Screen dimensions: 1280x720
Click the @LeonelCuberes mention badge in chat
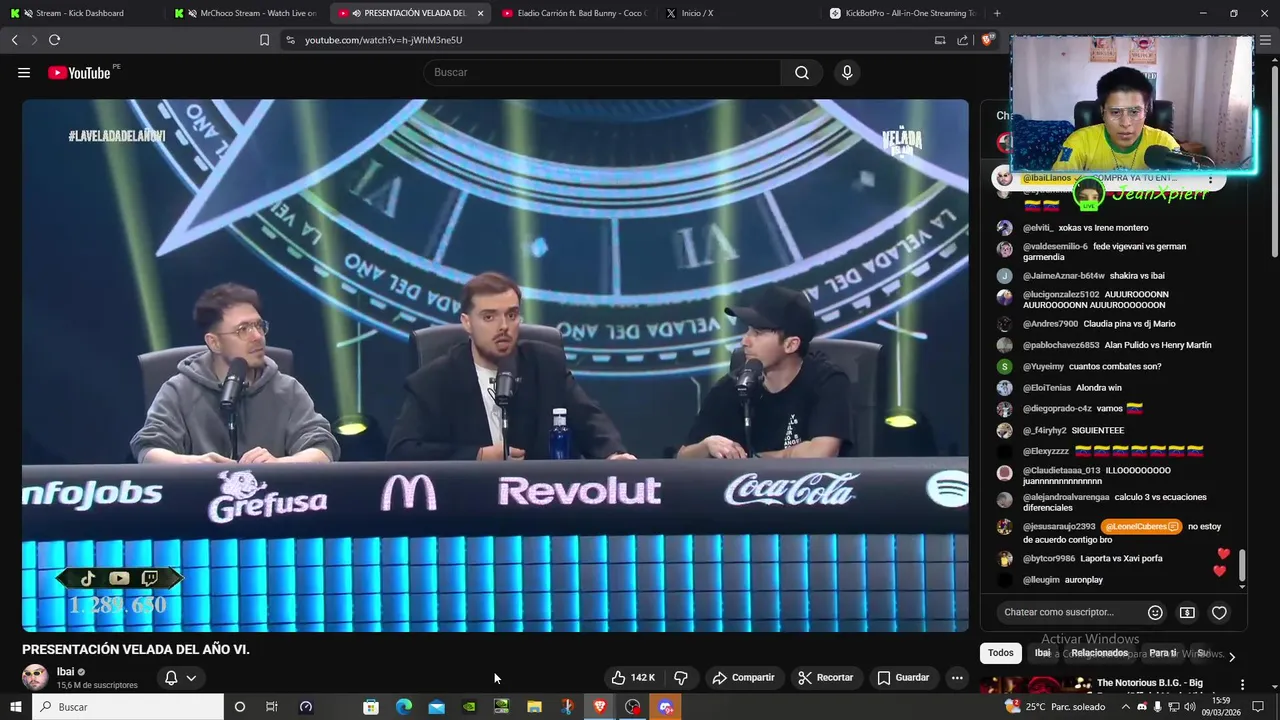(x=1141, y=527)
